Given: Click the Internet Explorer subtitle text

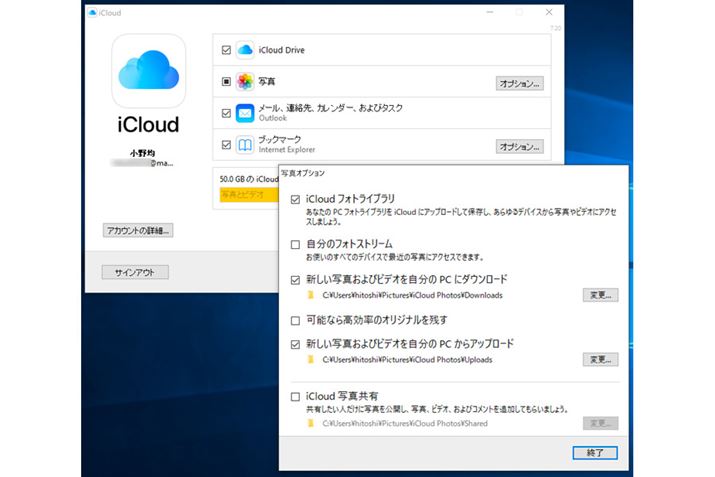Looking at the screenshot, I should 287,150.
